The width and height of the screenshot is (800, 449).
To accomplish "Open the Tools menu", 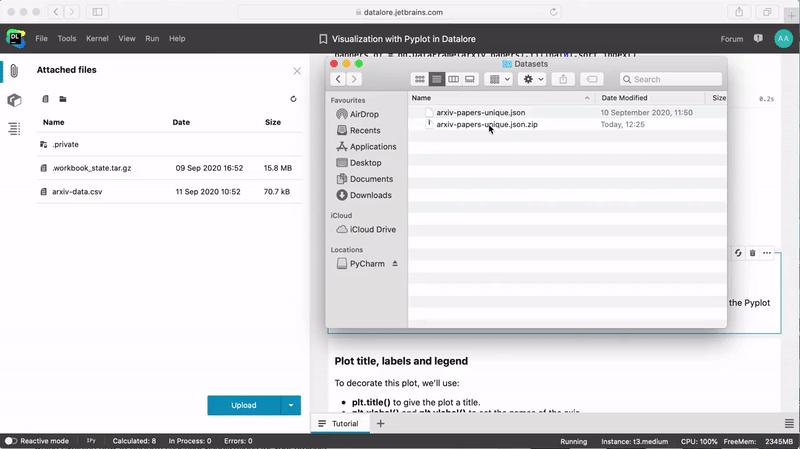I will (x=67, y=39).
